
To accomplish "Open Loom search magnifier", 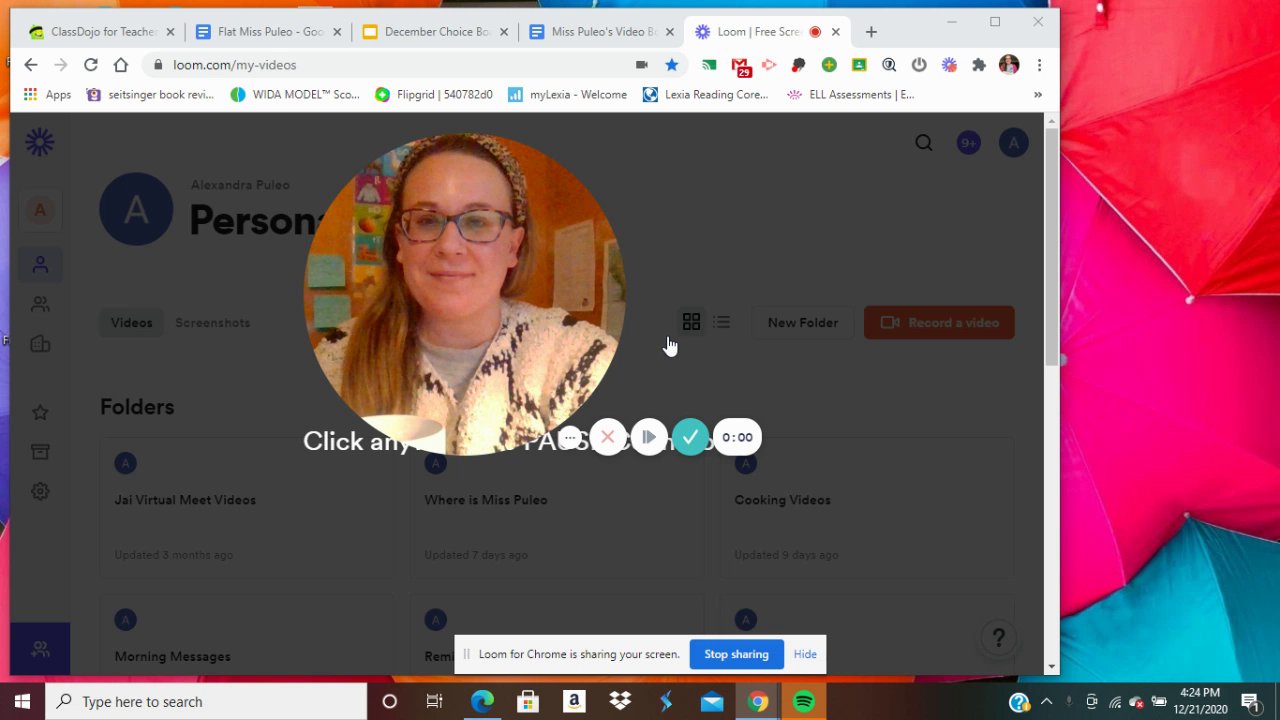I will point(924,143).
